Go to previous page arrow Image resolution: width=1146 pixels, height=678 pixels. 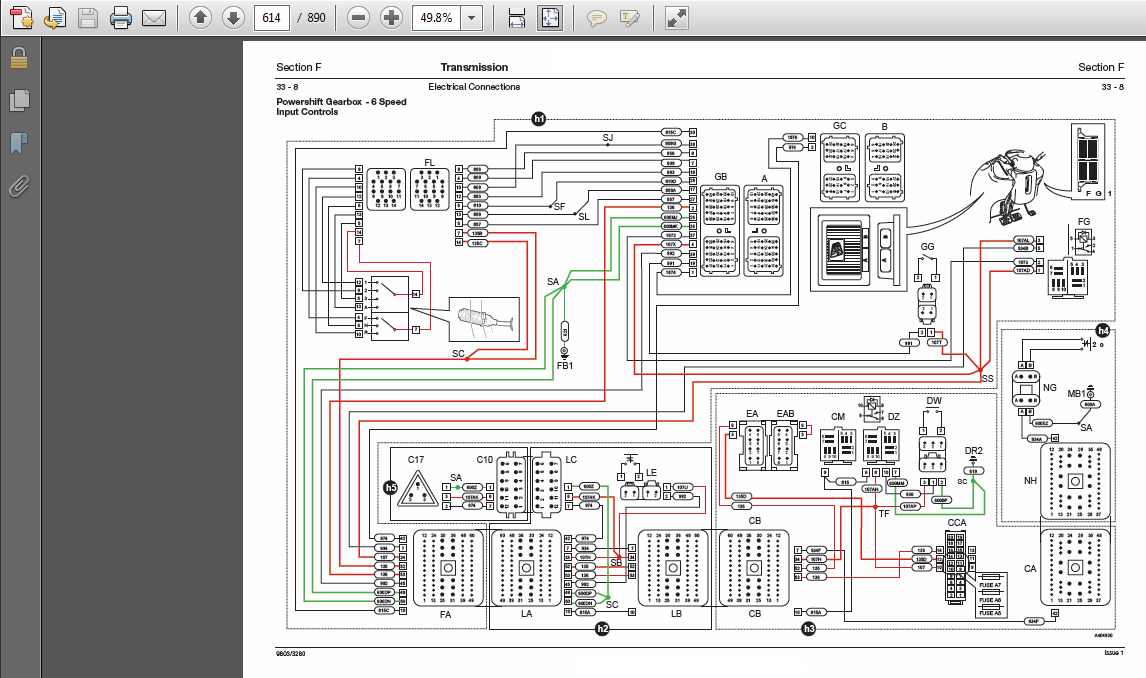tap(200, 18)
